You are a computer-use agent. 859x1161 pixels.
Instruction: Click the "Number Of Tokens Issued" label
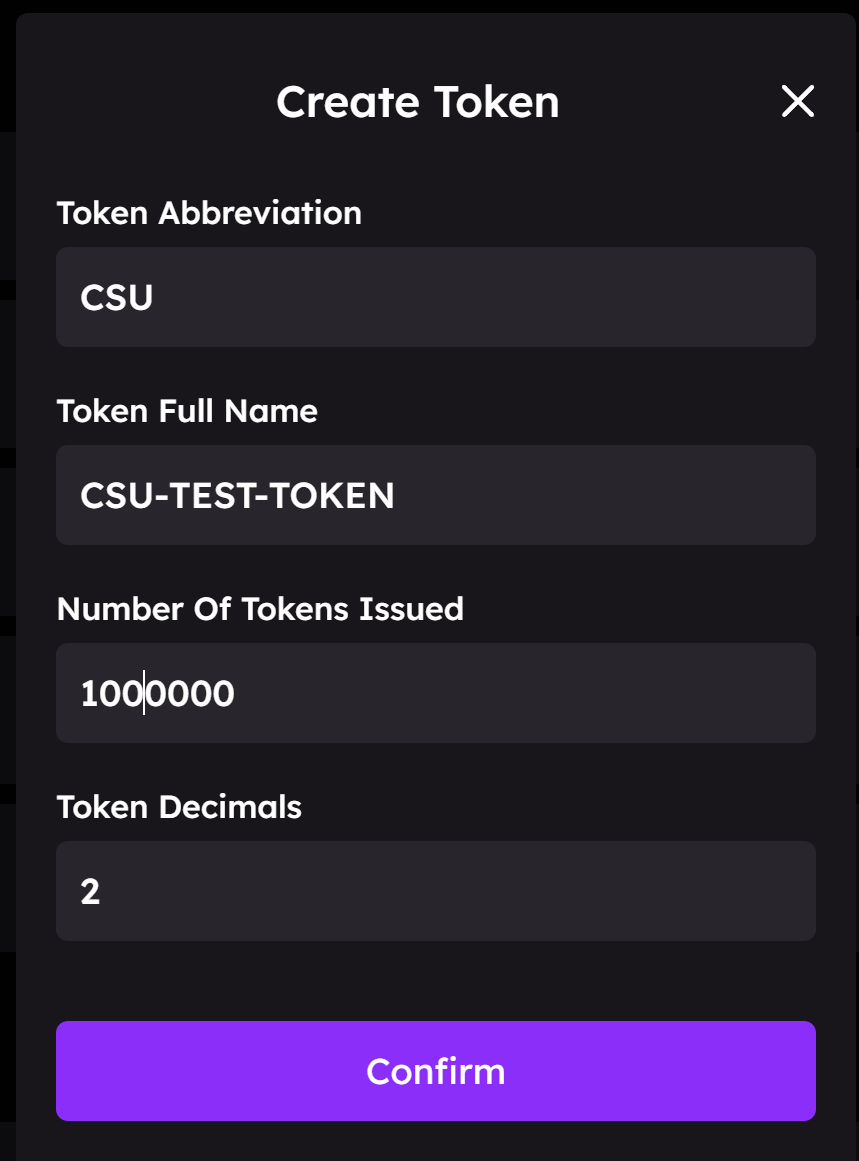click(x=260, y=609)
